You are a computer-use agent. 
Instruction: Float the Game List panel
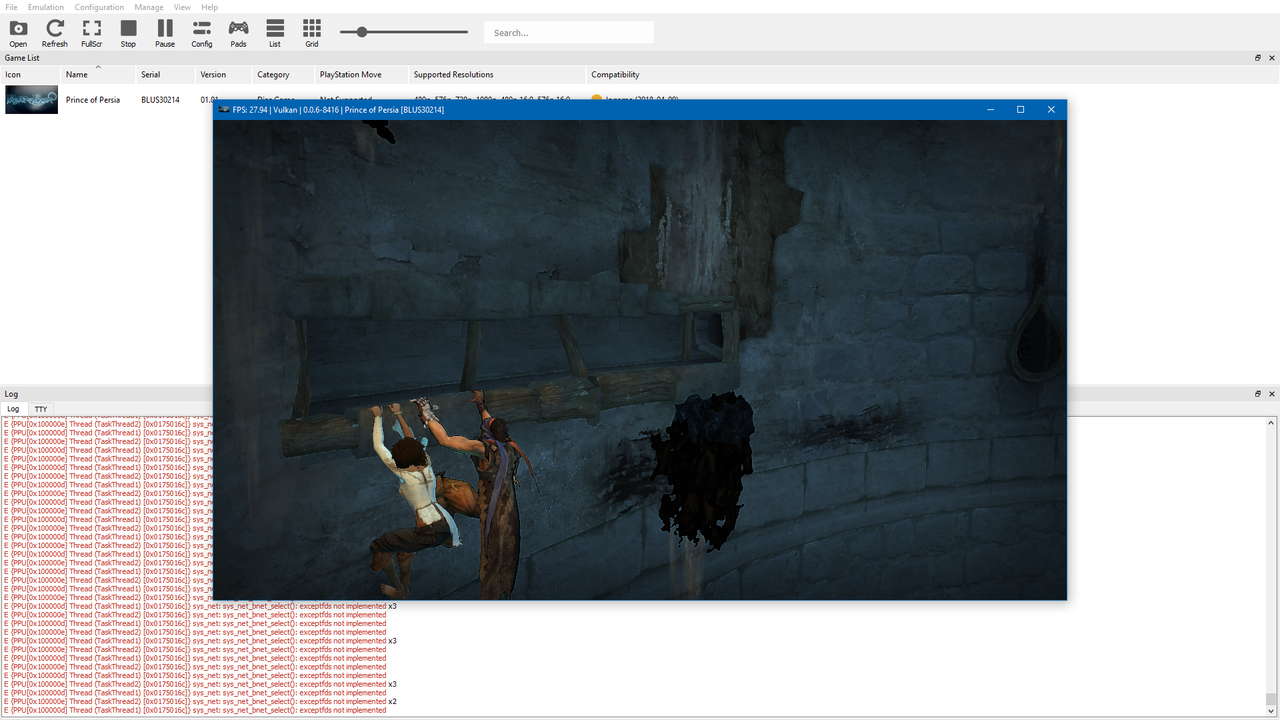point(1258,58)
